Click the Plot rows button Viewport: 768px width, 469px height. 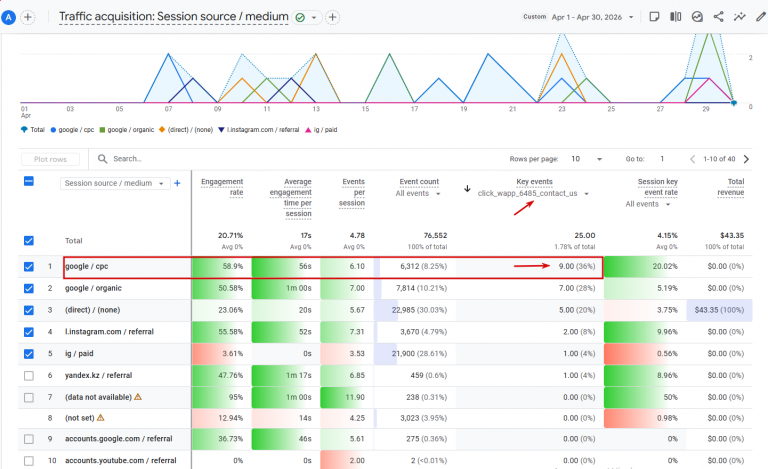pyautogui.click(x=50, y=159)
